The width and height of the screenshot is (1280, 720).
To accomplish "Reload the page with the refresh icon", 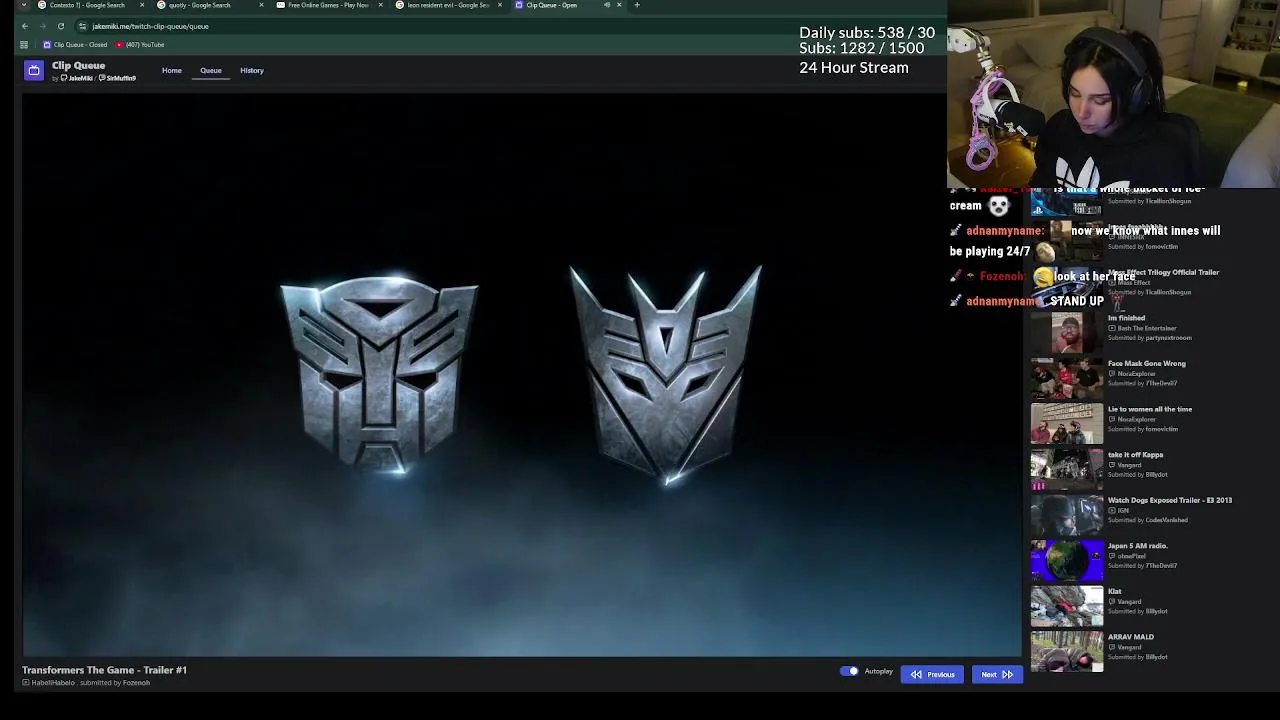I will pyautogui.click(x=61, y=26).
